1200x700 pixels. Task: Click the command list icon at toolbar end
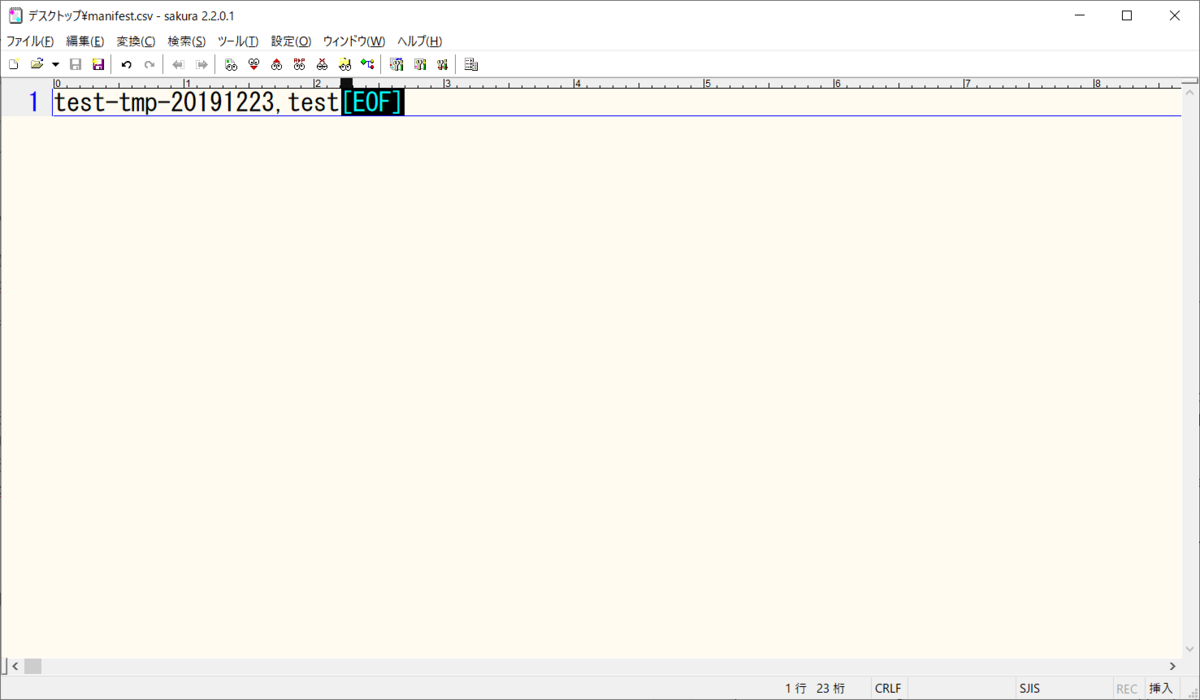click(x=471, y=64)
